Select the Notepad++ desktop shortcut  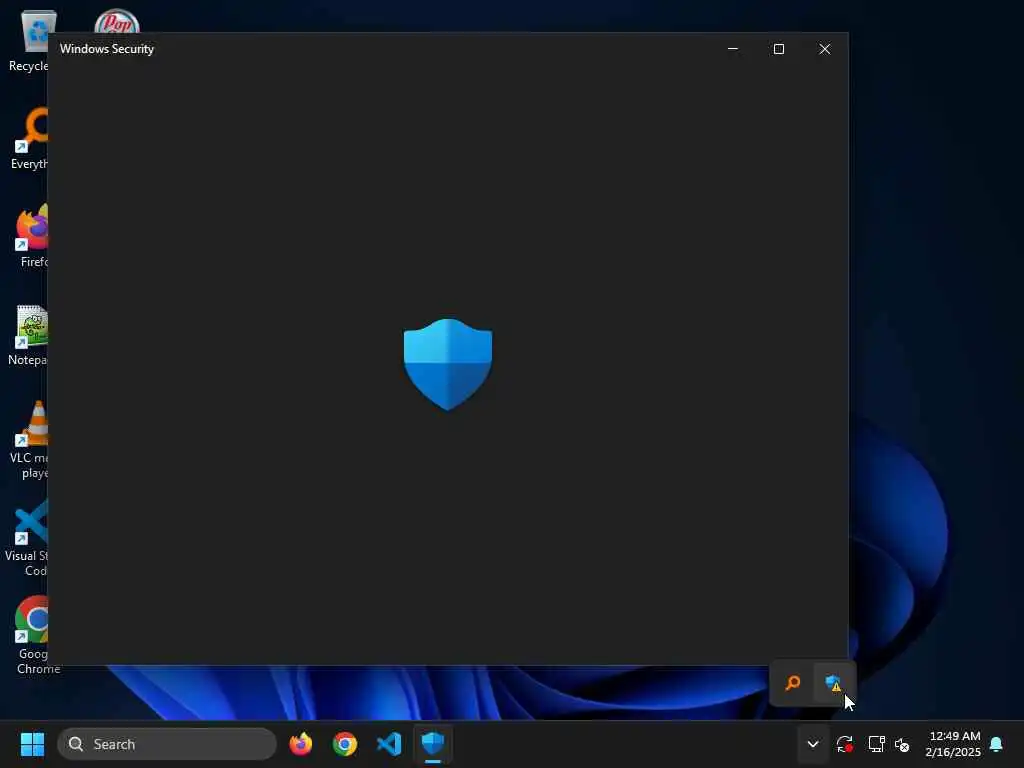click(x=29, y=334)
